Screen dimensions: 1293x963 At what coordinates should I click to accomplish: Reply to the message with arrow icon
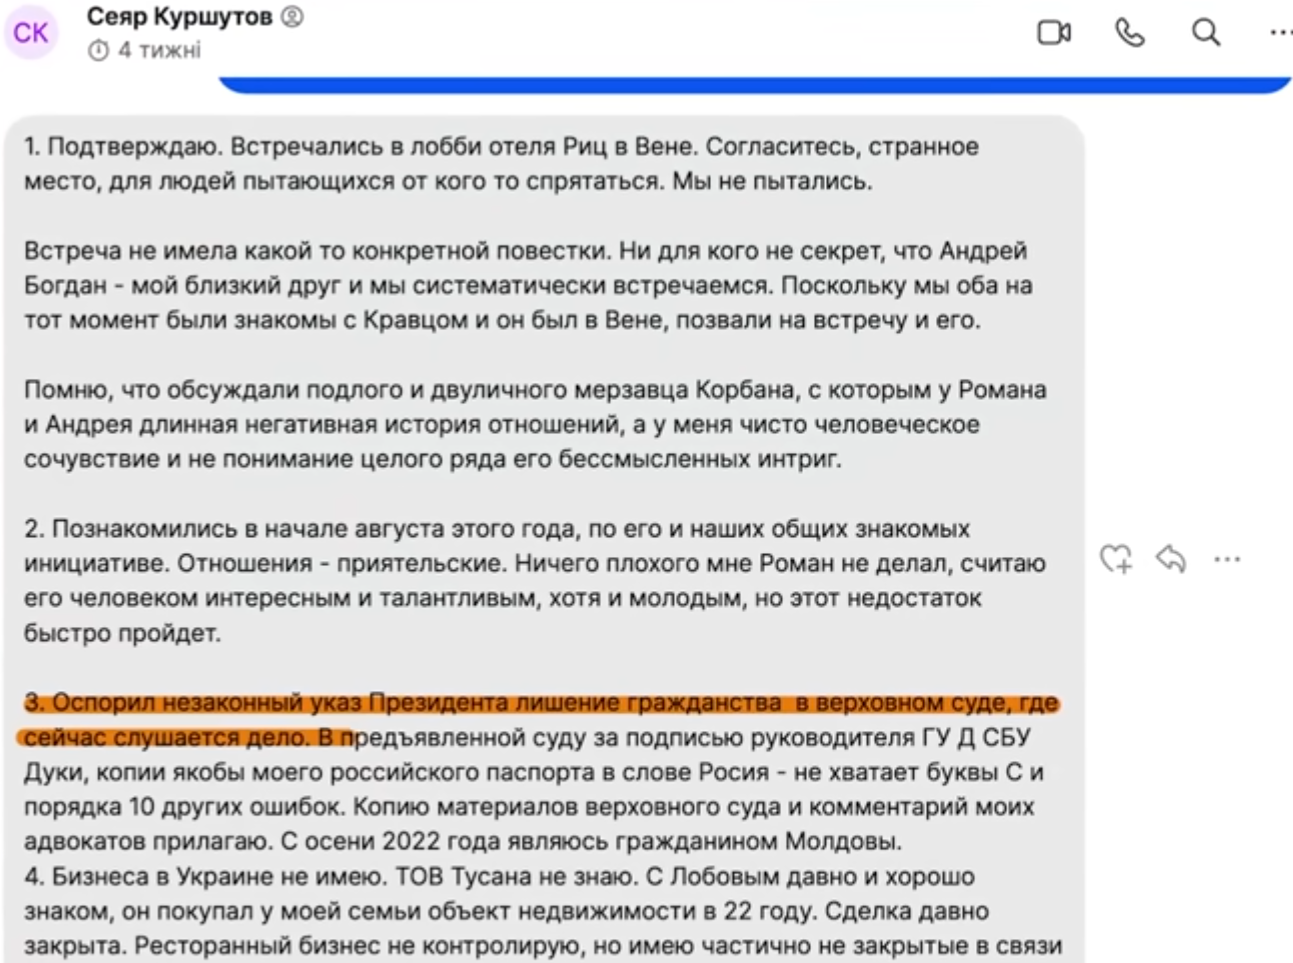coord(1171,559)
